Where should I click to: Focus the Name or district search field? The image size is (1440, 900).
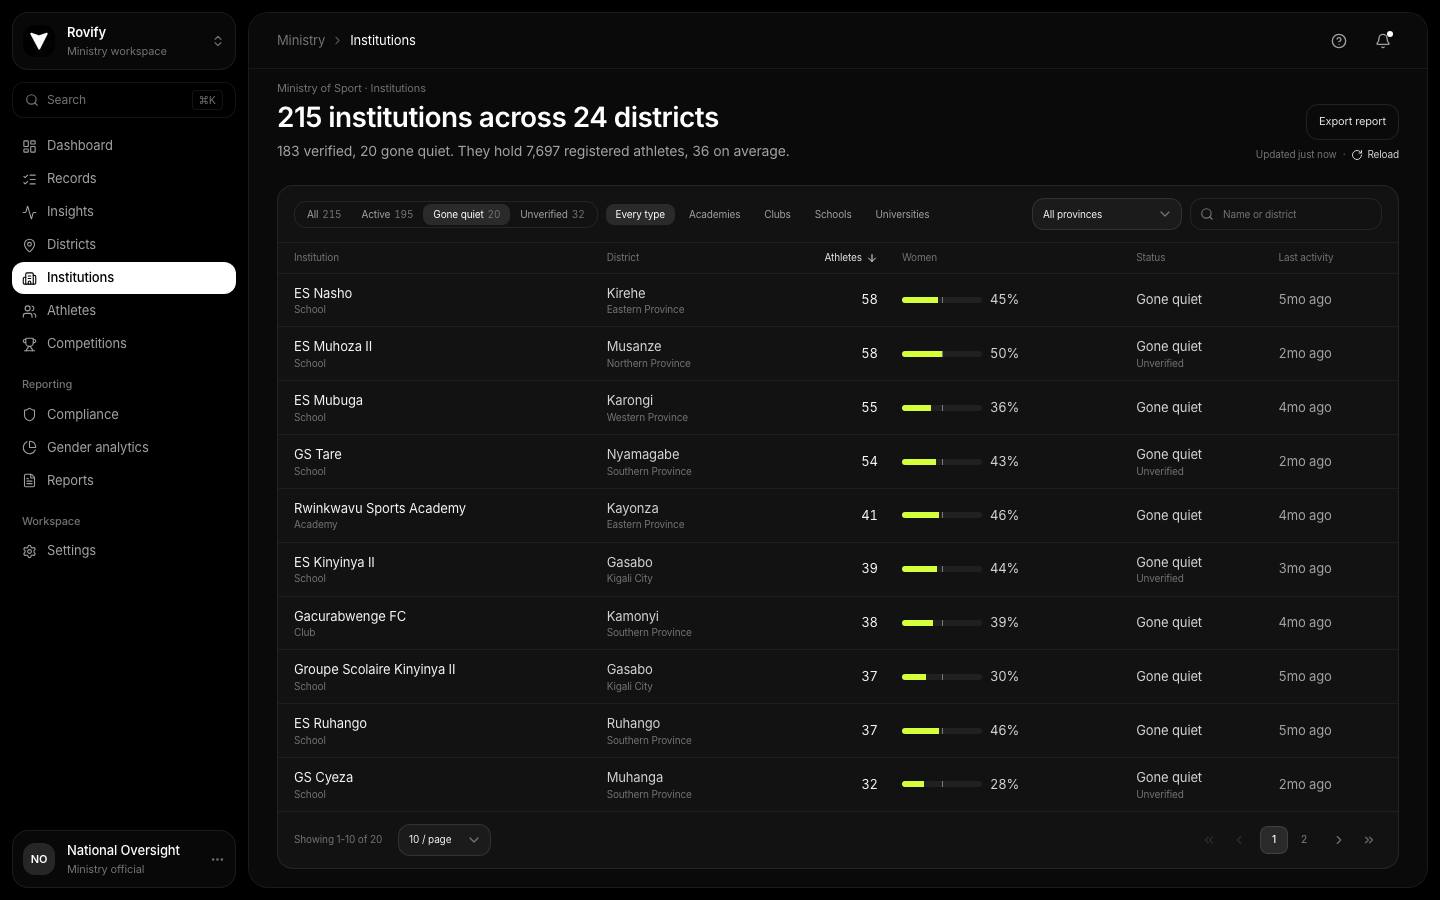pos(1286,214)
